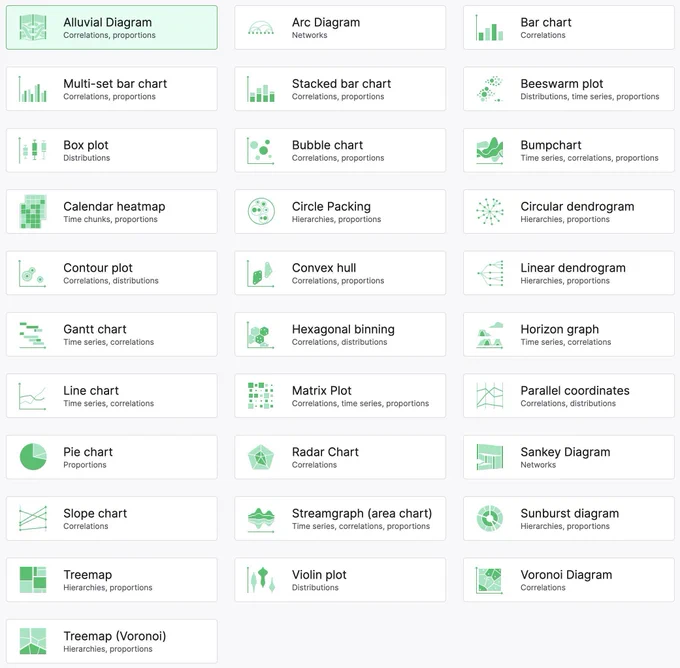The height and width of the screenshot is (668, 680).
Task: Select the Multi-set bar chart icon
Action: pos(33,89)
